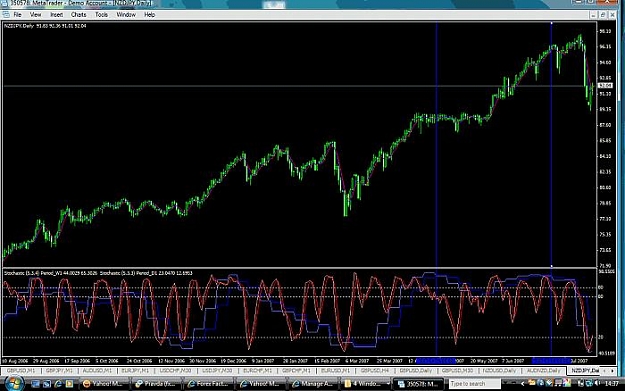Switch to the USDJPY,M30 chart tab
The width and height of the screenshot is (625, 391).
pos(217,371)
